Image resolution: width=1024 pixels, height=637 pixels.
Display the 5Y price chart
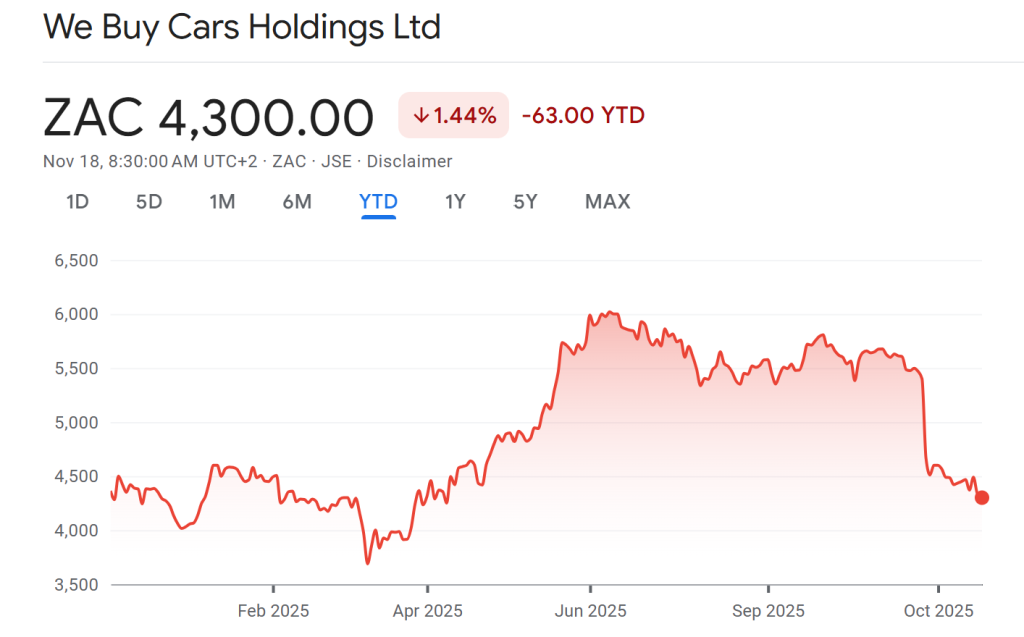pos(526,202)
